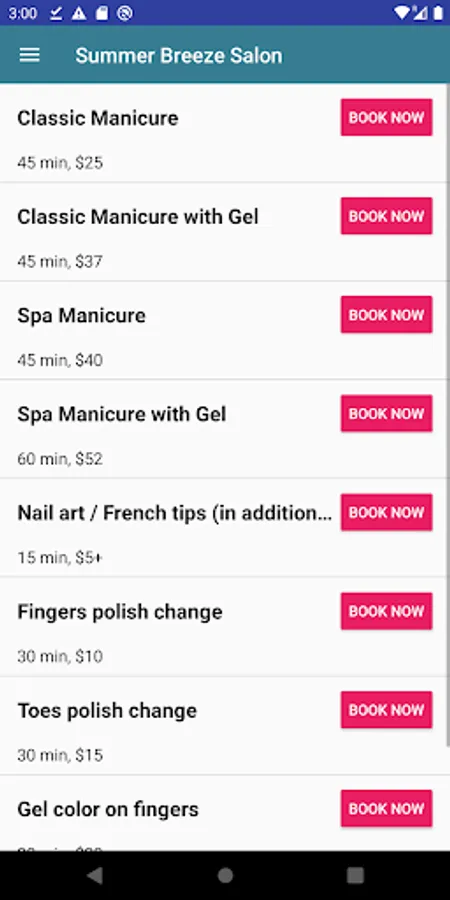Book Nail art / French tips add-on
This screenshot has height=900, width=450.
pyautogui.click(x=386, y=512)
